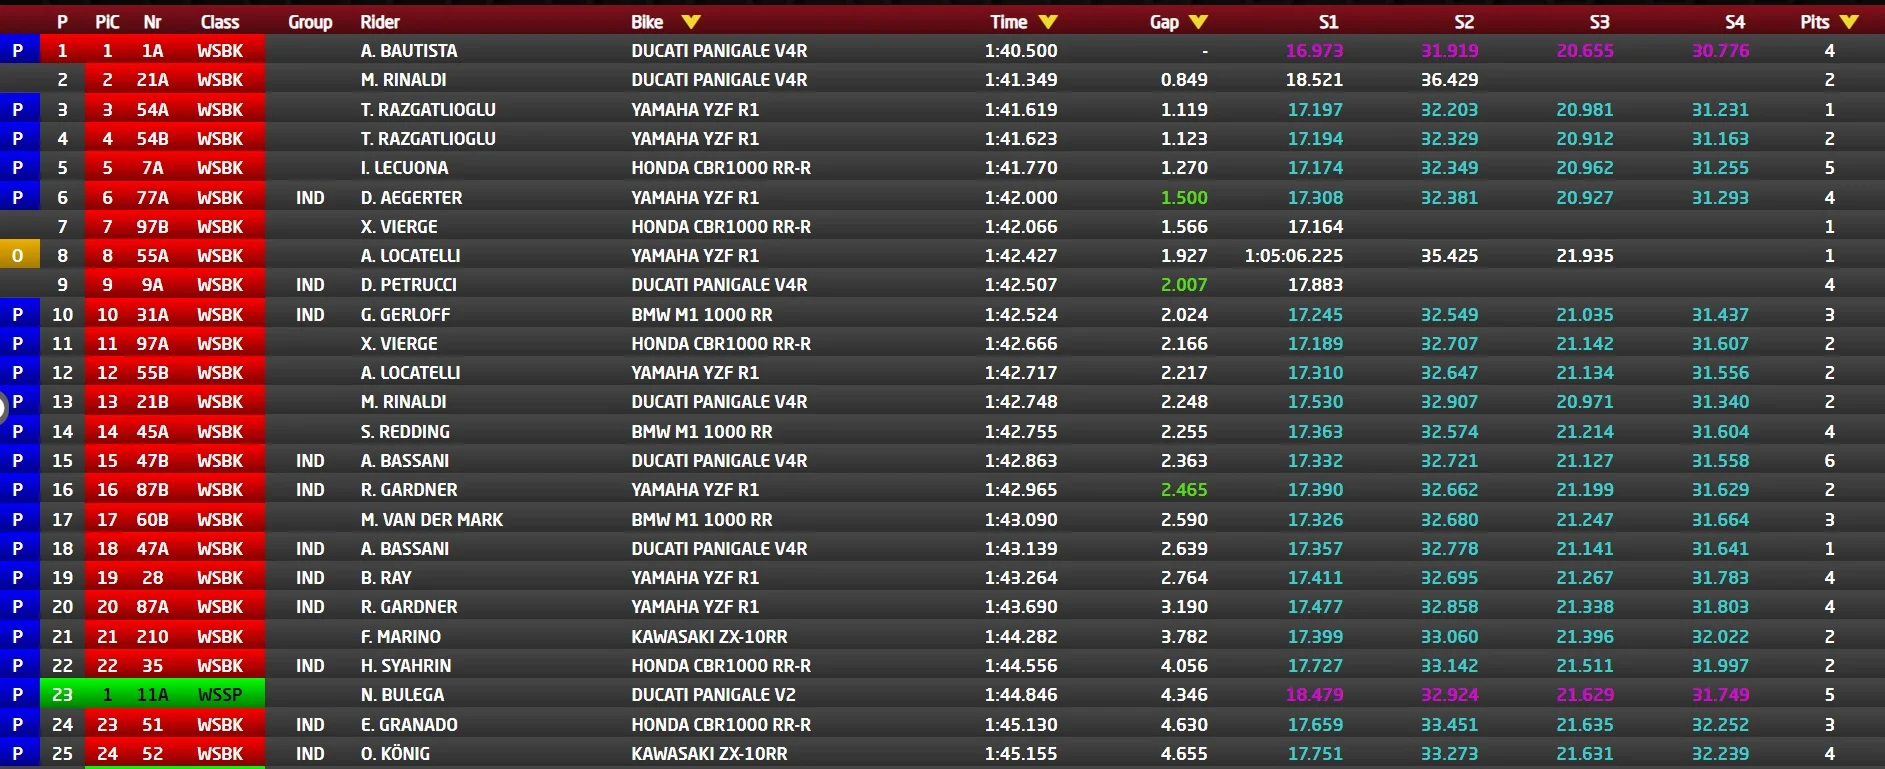This screenshot has width=1885, height=769.
Task: Click the green gap value 2.007
Action: tap(1184, 285)
